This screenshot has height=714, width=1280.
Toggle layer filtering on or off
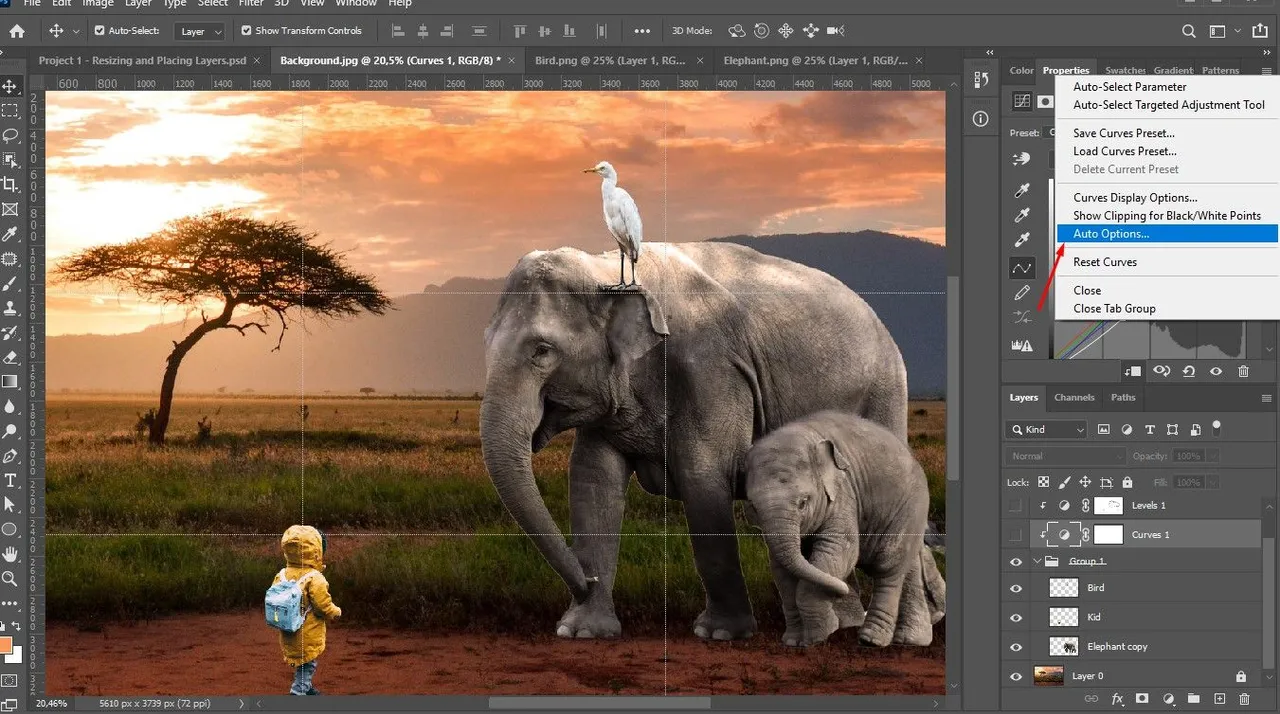[x=1216, y=428]
